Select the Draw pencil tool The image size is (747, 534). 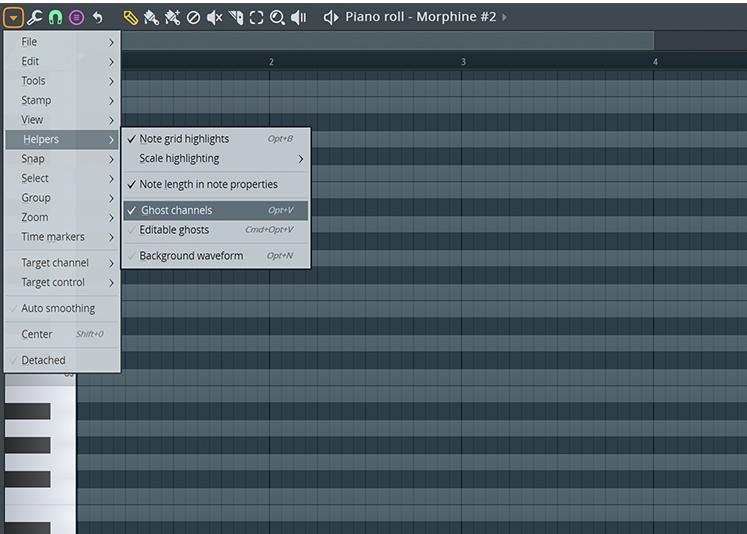coord(130,17)
